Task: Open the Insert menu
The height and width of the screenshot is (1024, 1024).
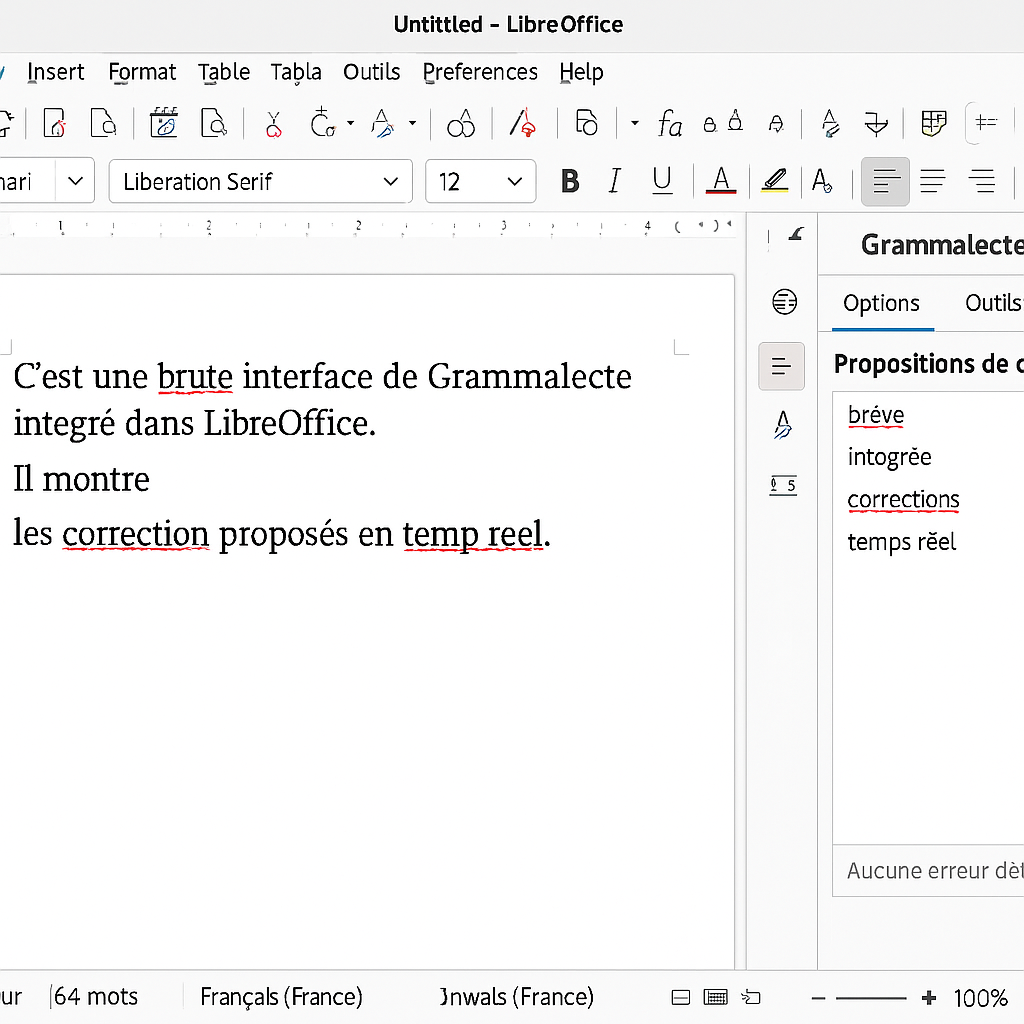Action: click(x=56, y=72)
